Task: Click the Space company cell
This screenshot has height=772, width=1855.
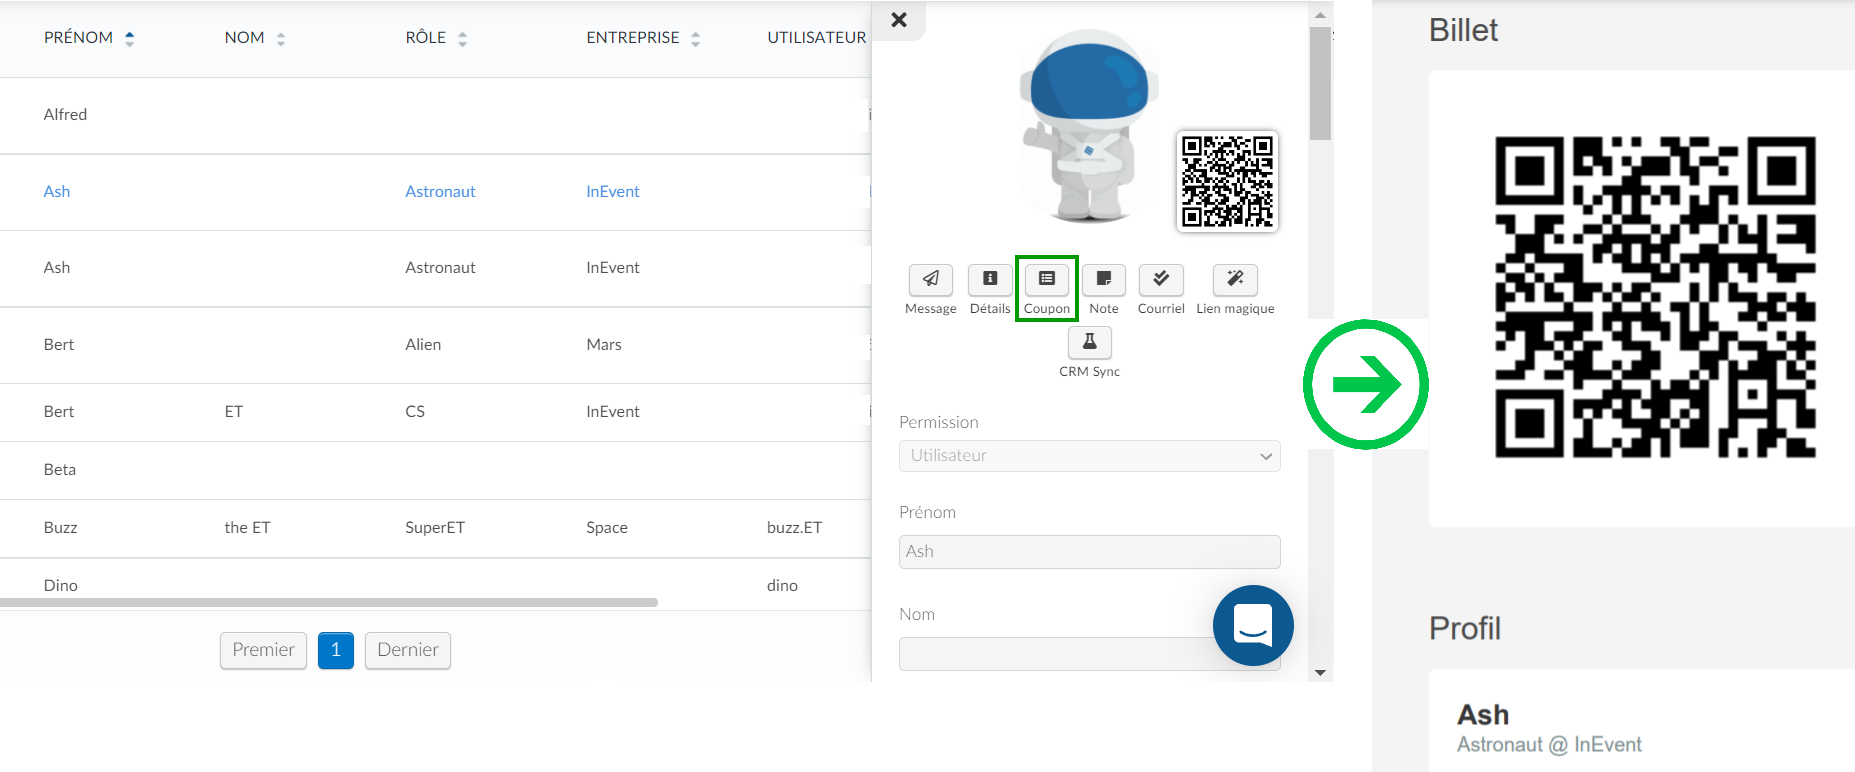Action: point(607,527)
